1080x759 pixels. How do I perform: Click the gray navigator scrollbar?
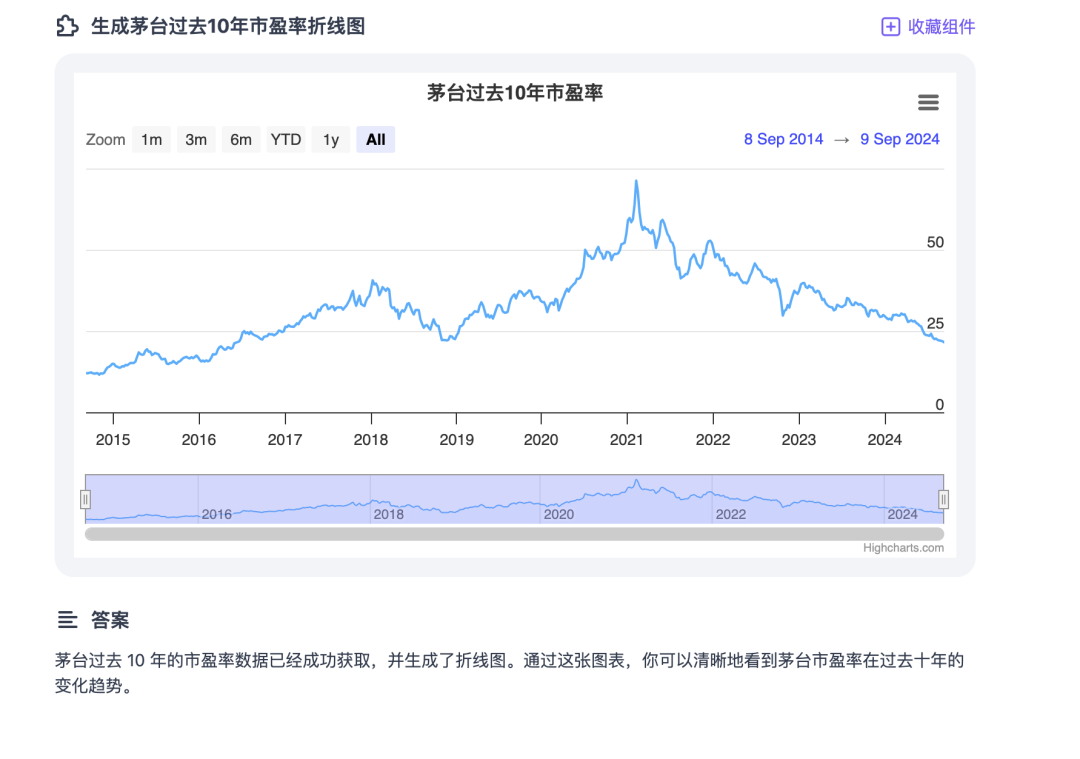click(515, 534)
